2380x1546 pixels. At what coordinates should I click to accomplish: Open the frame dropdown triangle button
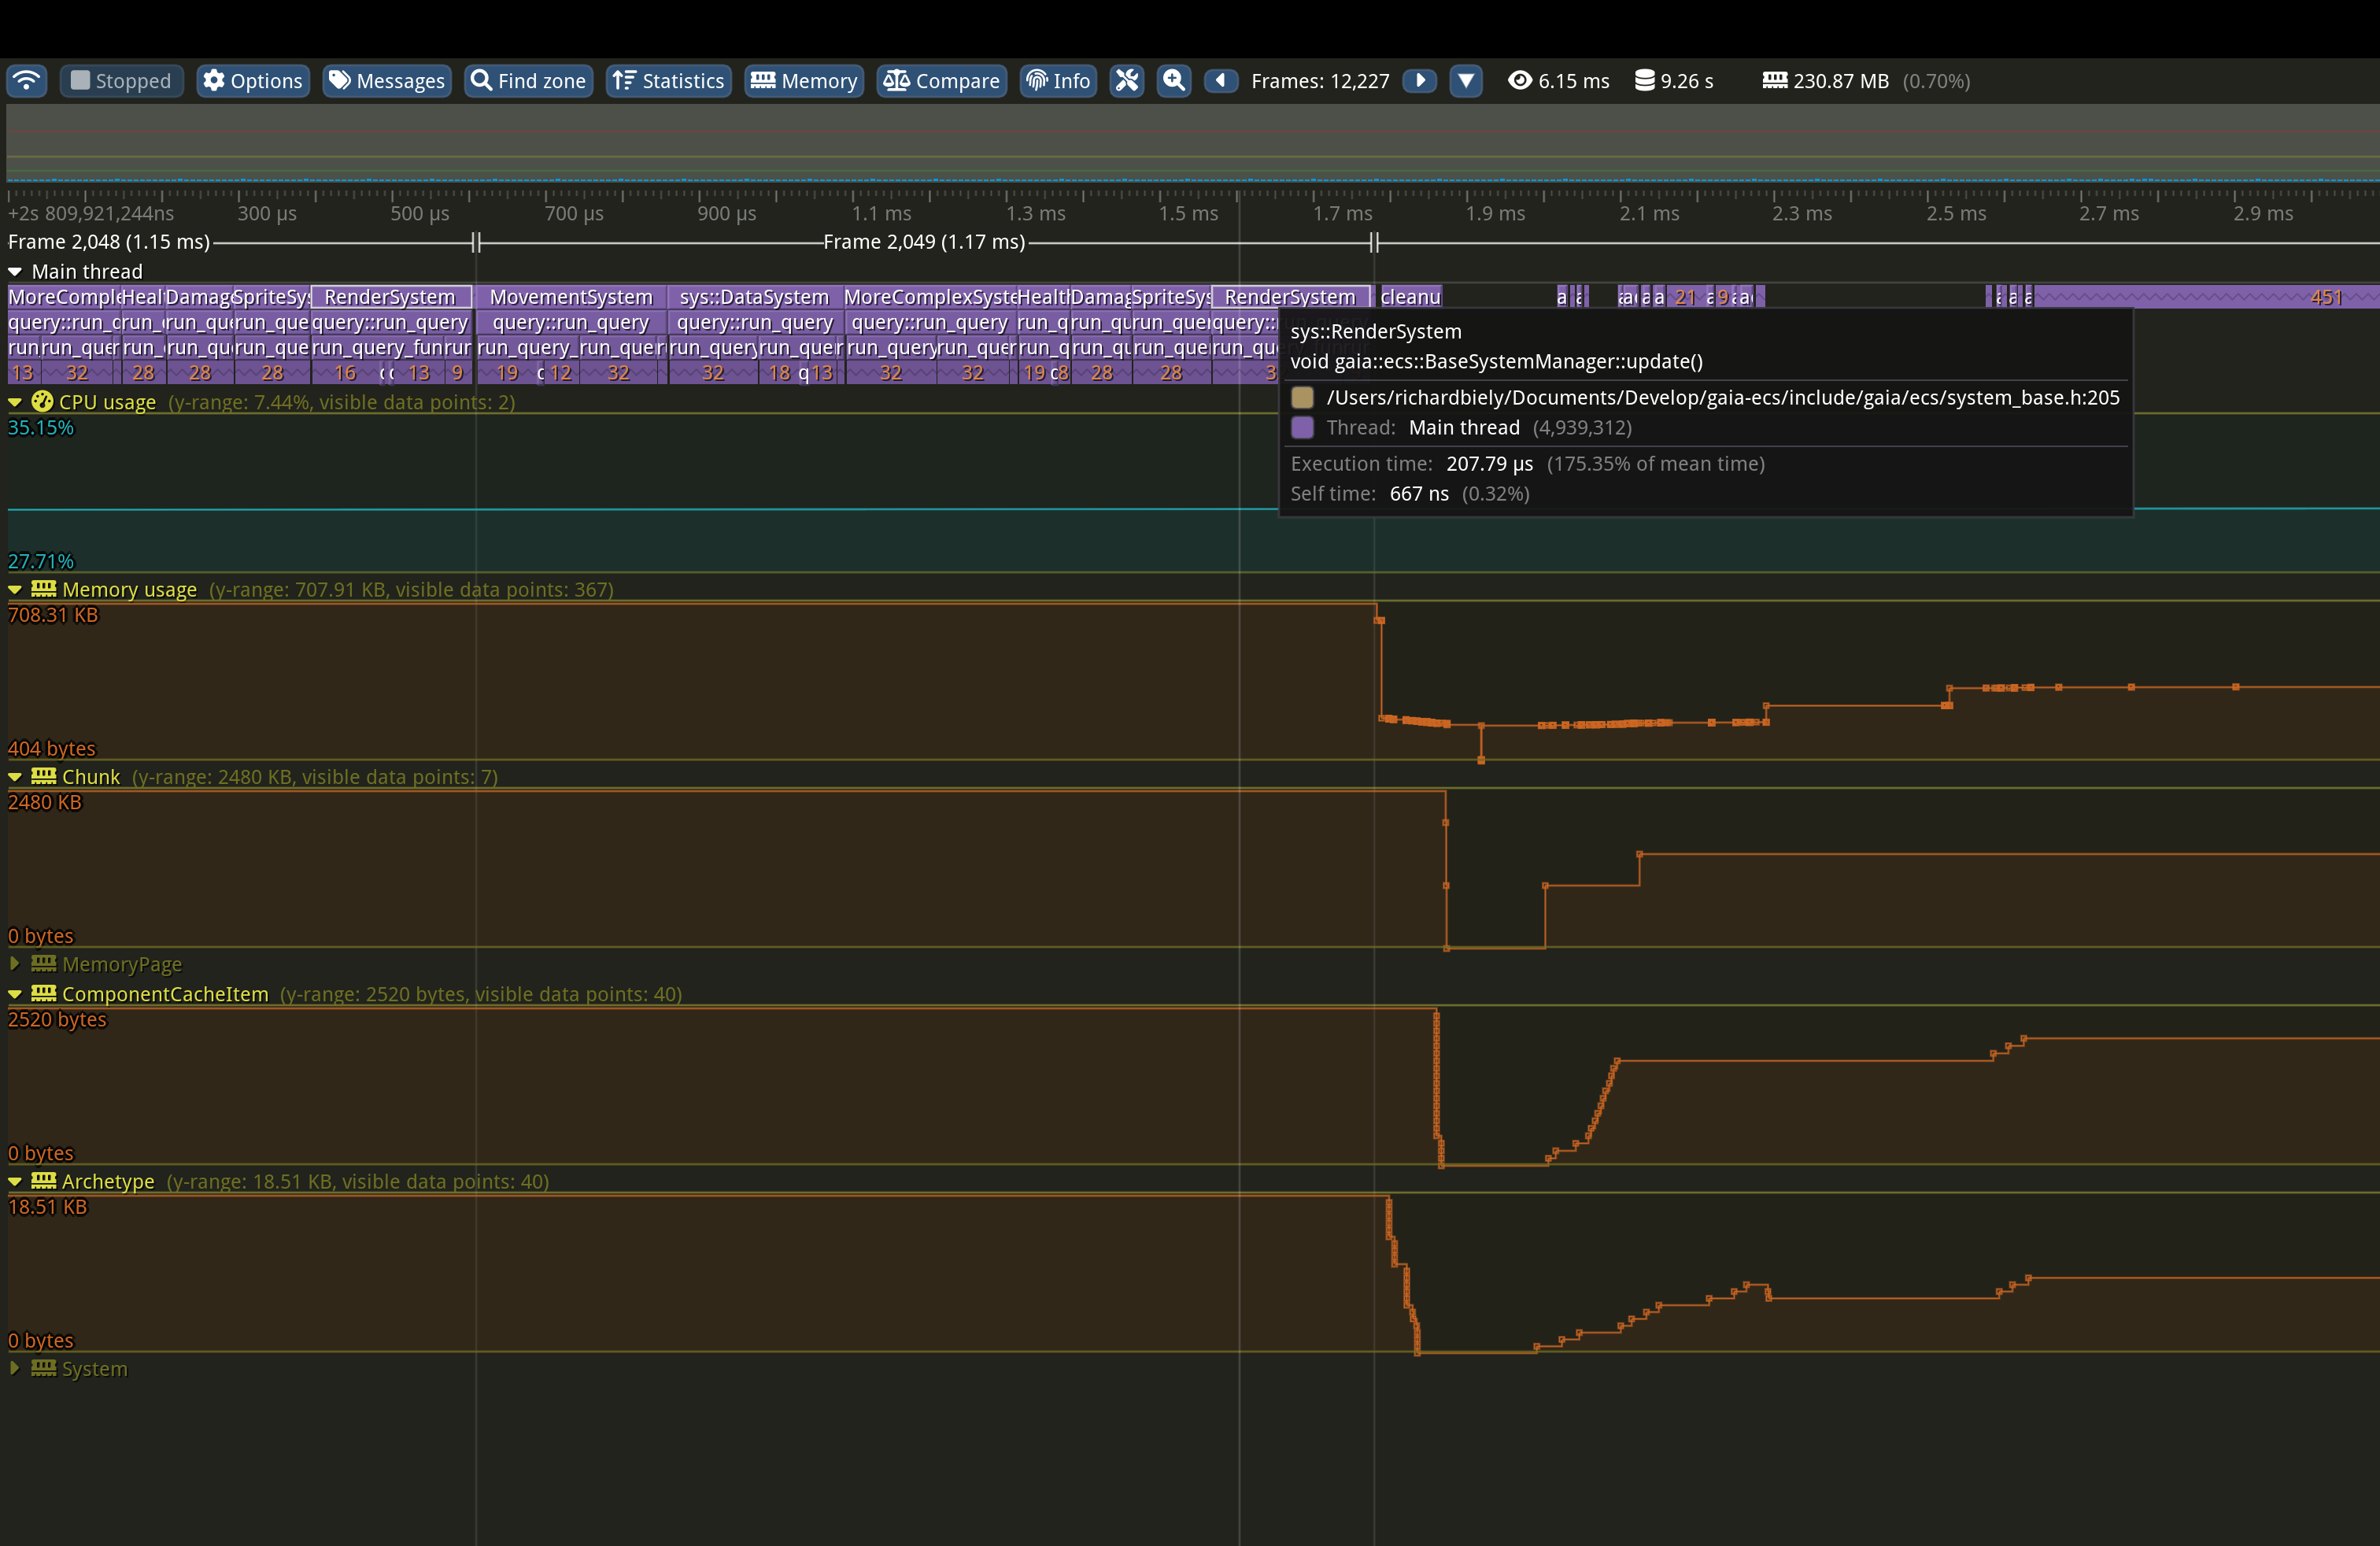tap(1466, 81)
